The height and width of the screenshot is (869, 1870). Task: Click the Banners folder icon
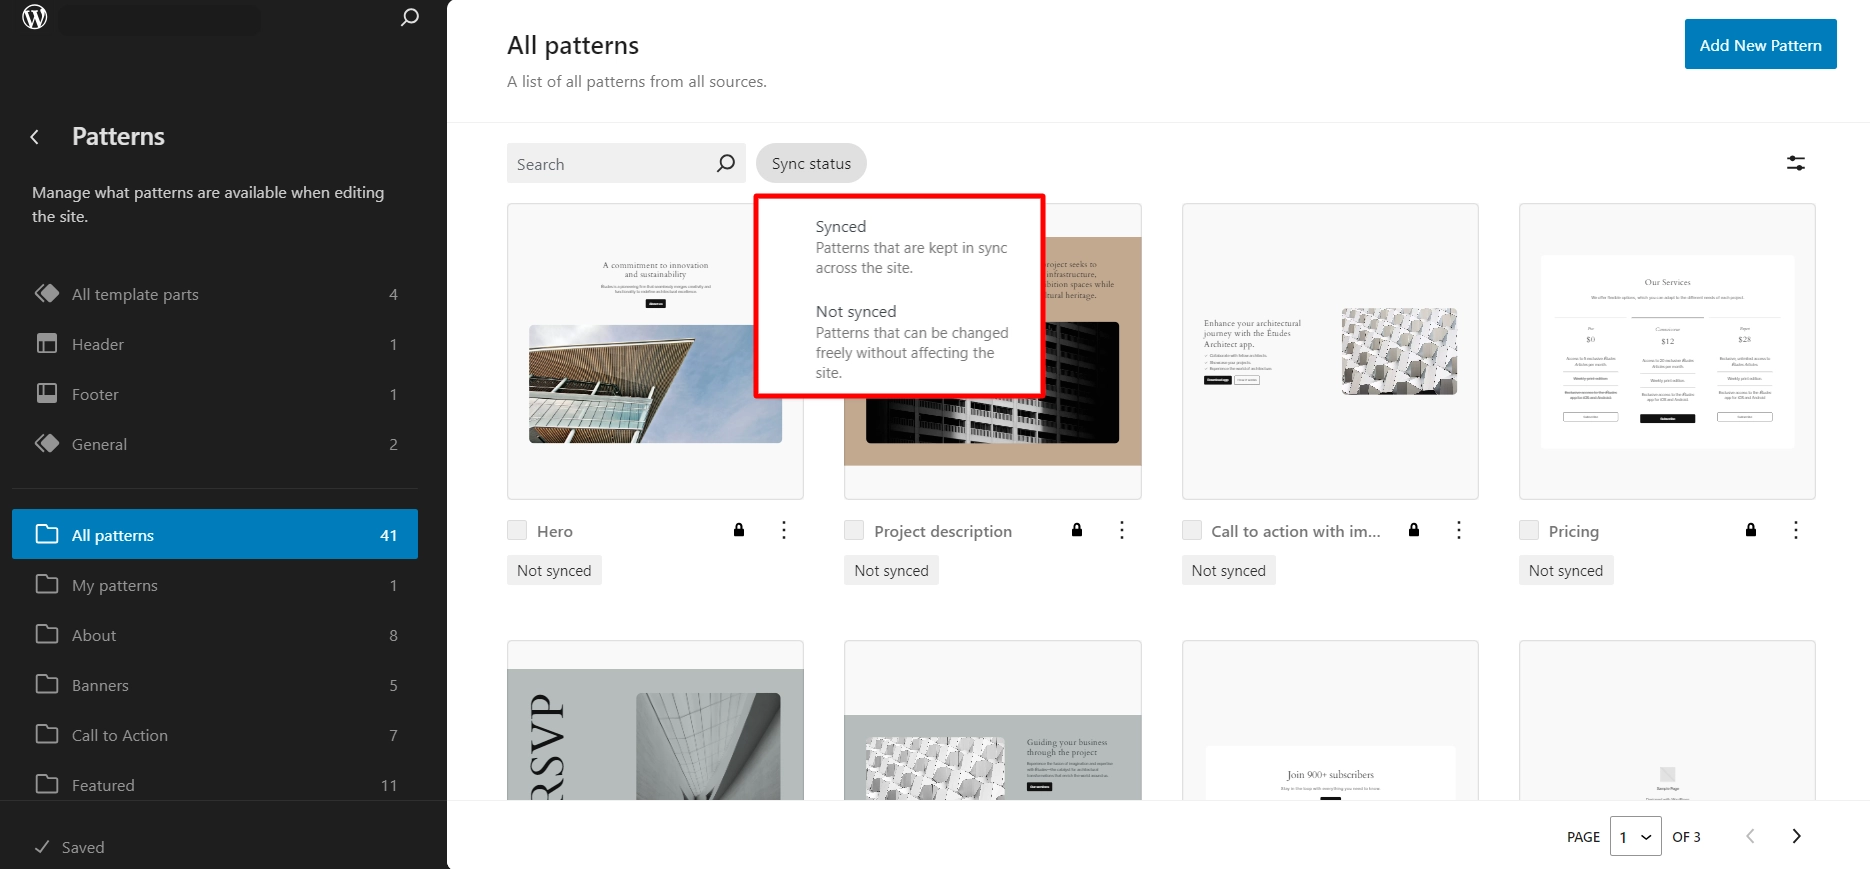pyautogui.click(x=47, y=685)
